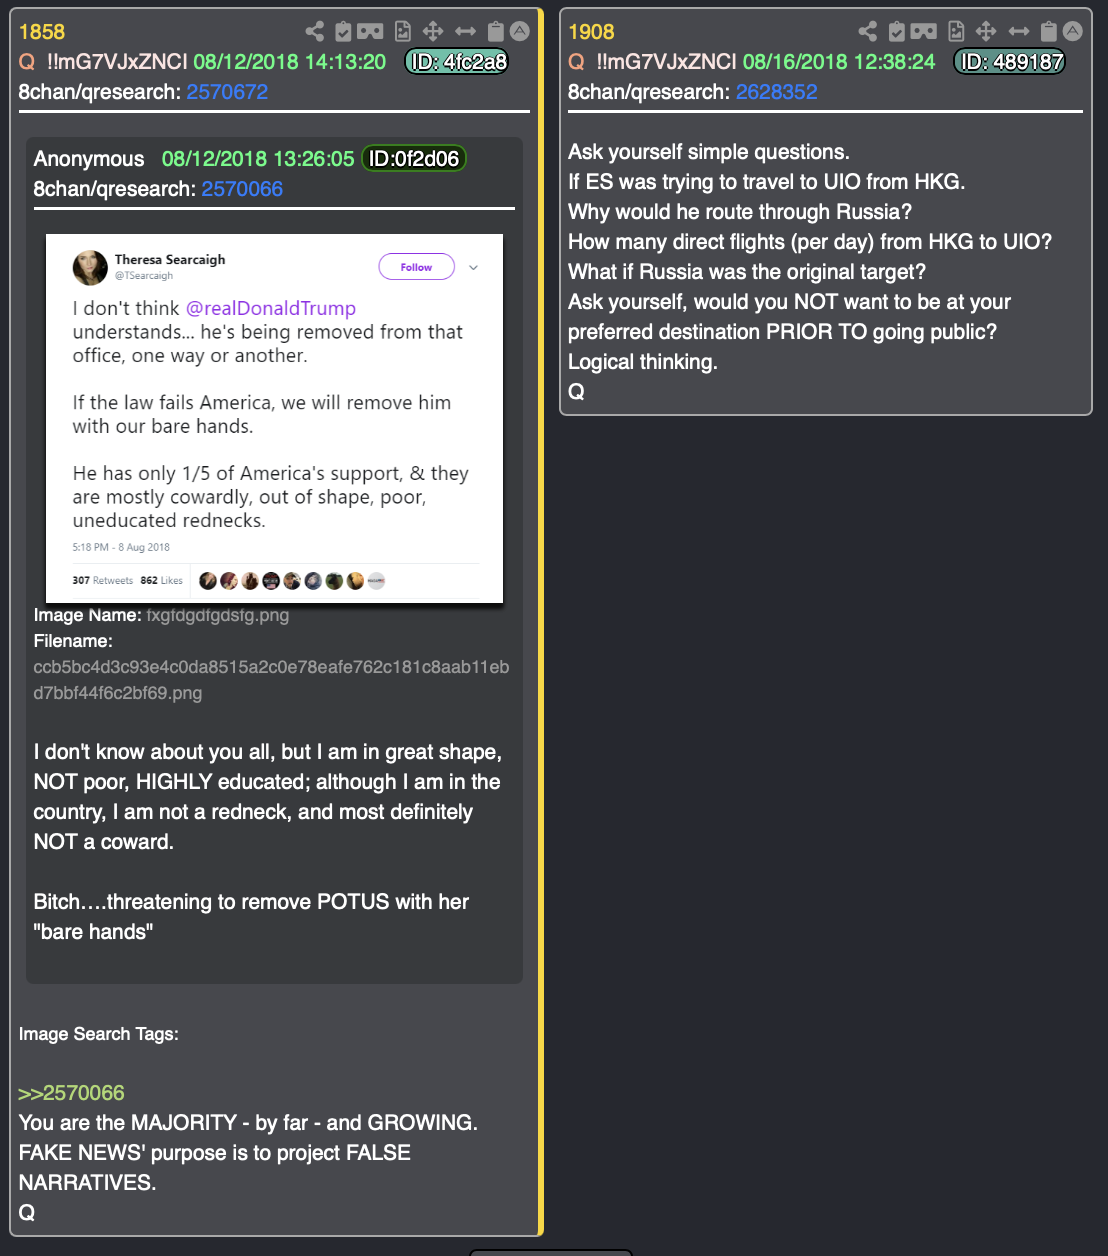Click the horizontal arrows icon on post 1908
The width and height of the screenshot is (1108, 1256).
(1018, 31)
